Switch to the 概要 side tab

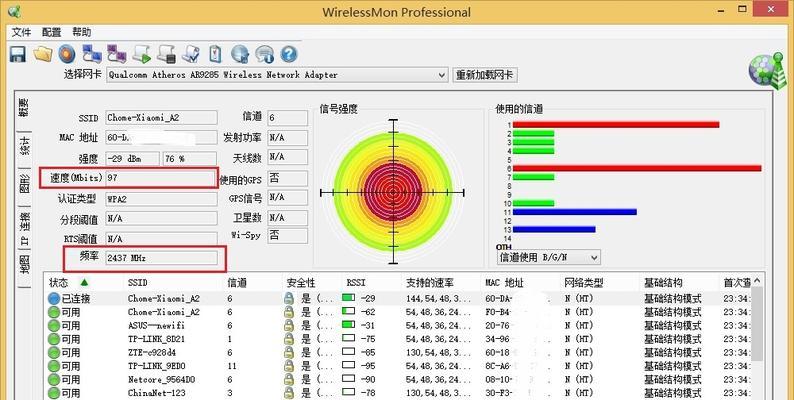click(x=24, y=108)
